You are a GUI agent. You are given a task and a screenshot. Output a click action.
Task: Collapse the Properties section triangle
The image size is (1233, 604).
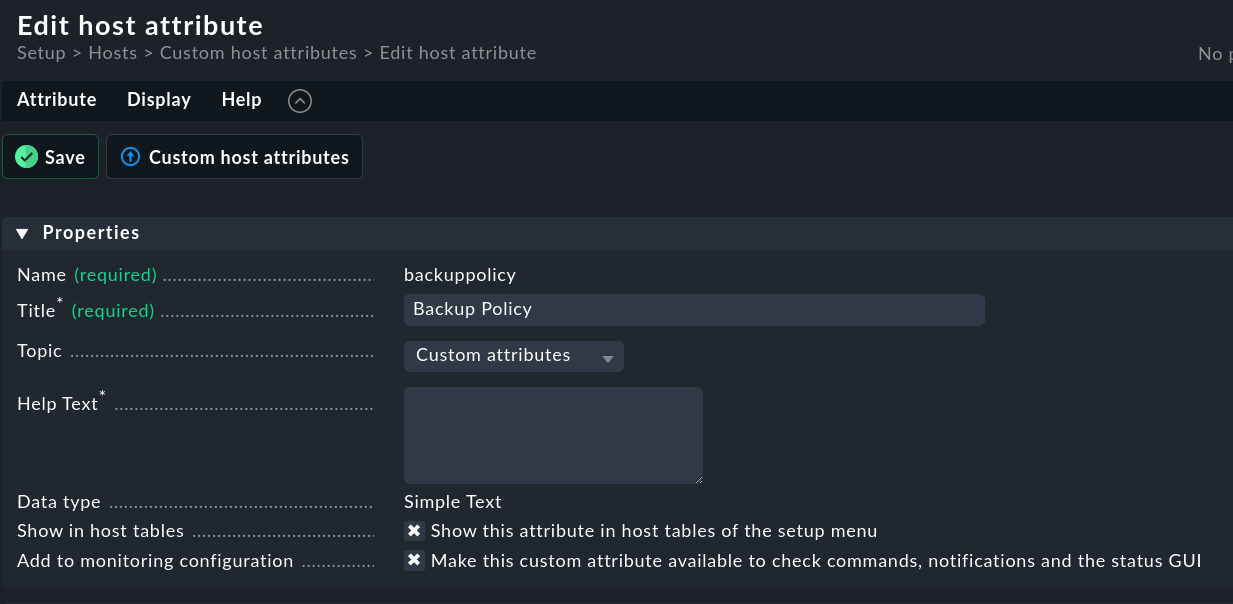click(x=23, y=233)
